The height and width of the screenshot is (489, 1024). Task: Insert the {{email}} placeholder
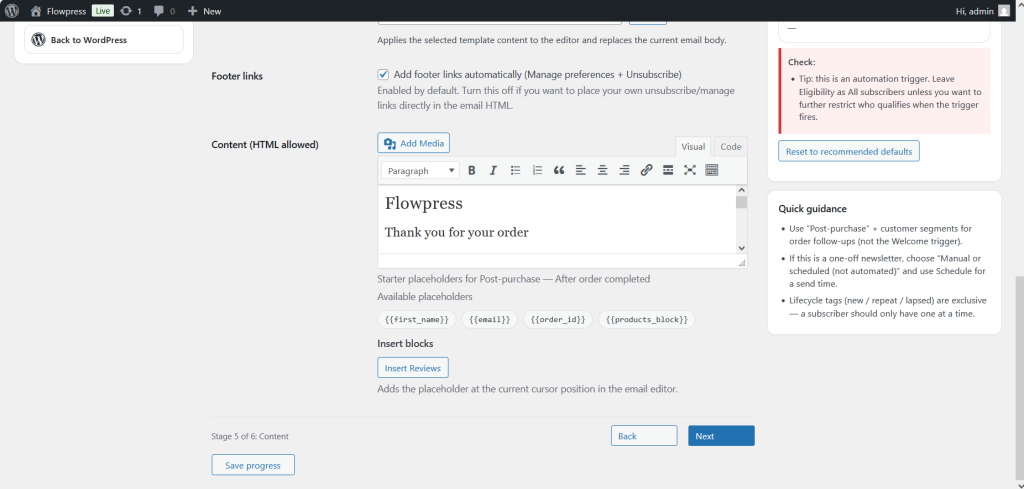pos(489,319)
